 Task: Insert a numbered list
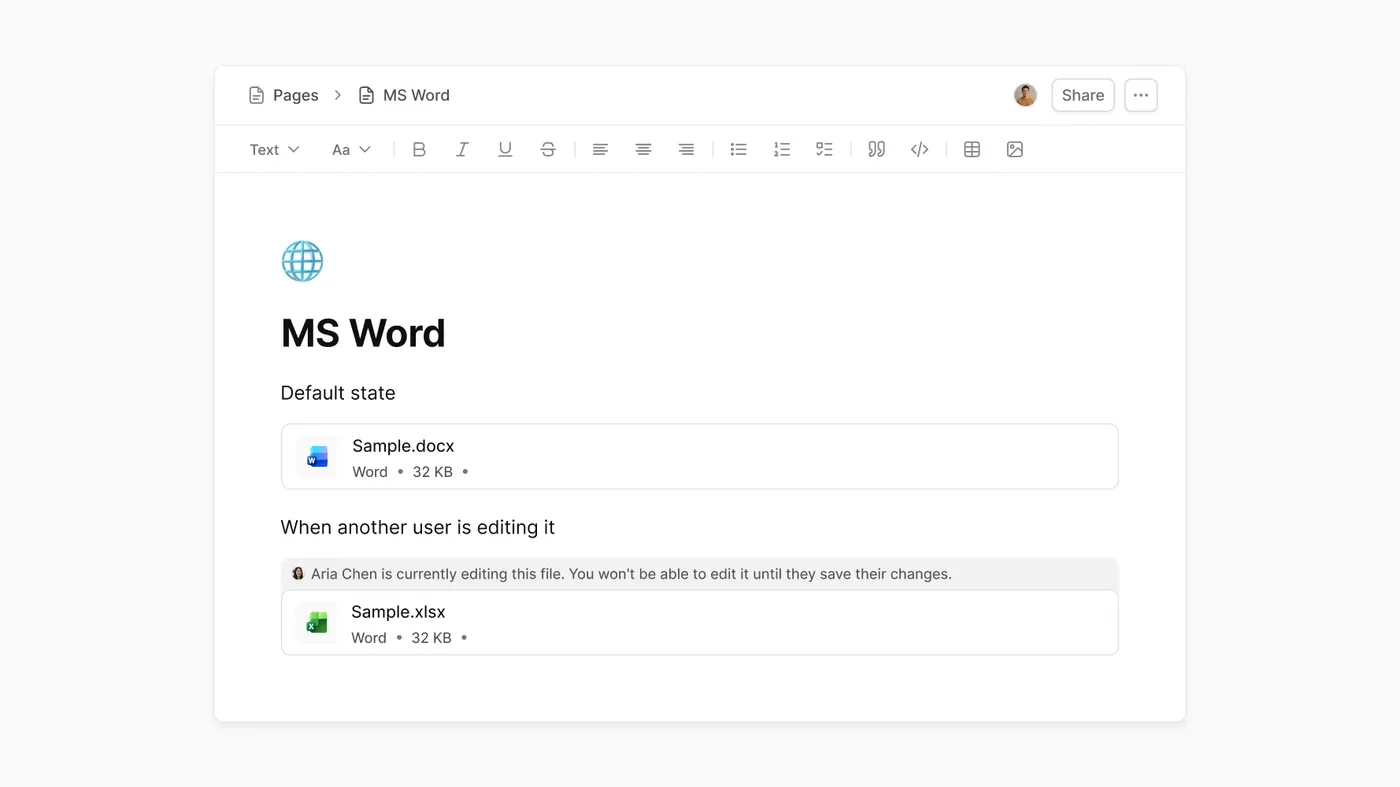click(782, 149)
